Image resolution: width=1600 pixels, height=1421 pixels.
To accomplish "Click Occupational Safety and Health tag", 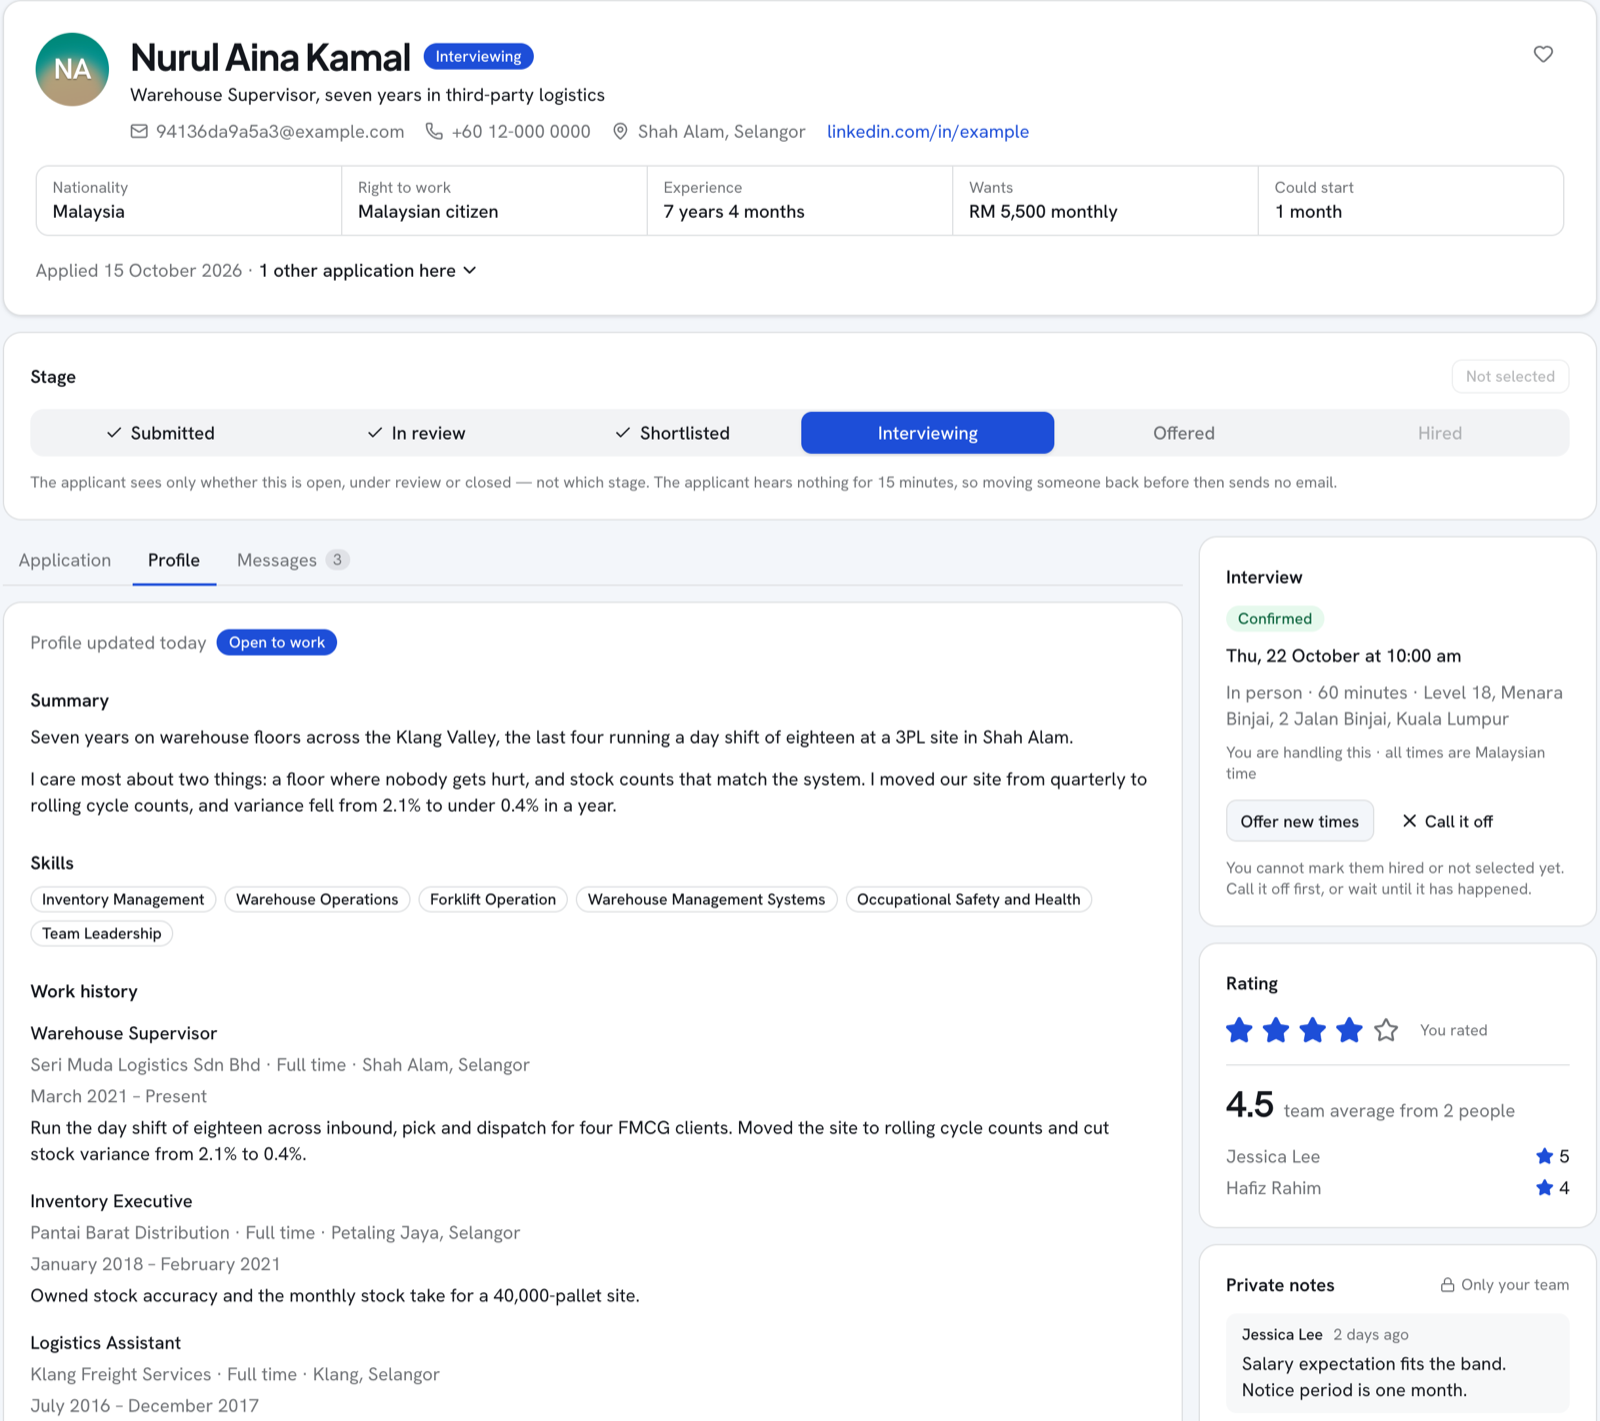I will click(x=968, y=899).
